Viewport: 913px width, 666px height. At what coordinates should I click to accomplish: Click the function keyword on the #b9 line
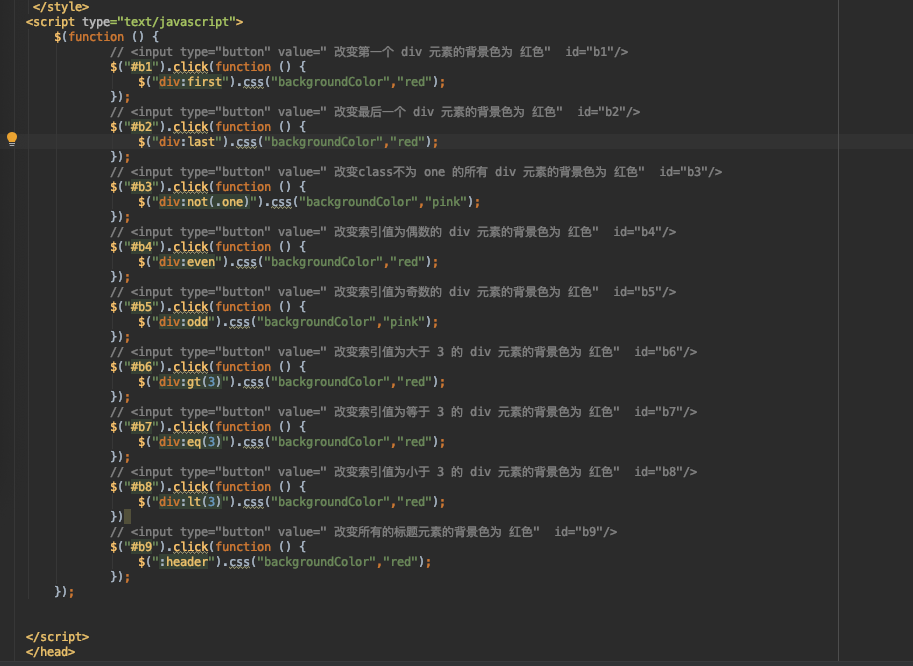243,547
